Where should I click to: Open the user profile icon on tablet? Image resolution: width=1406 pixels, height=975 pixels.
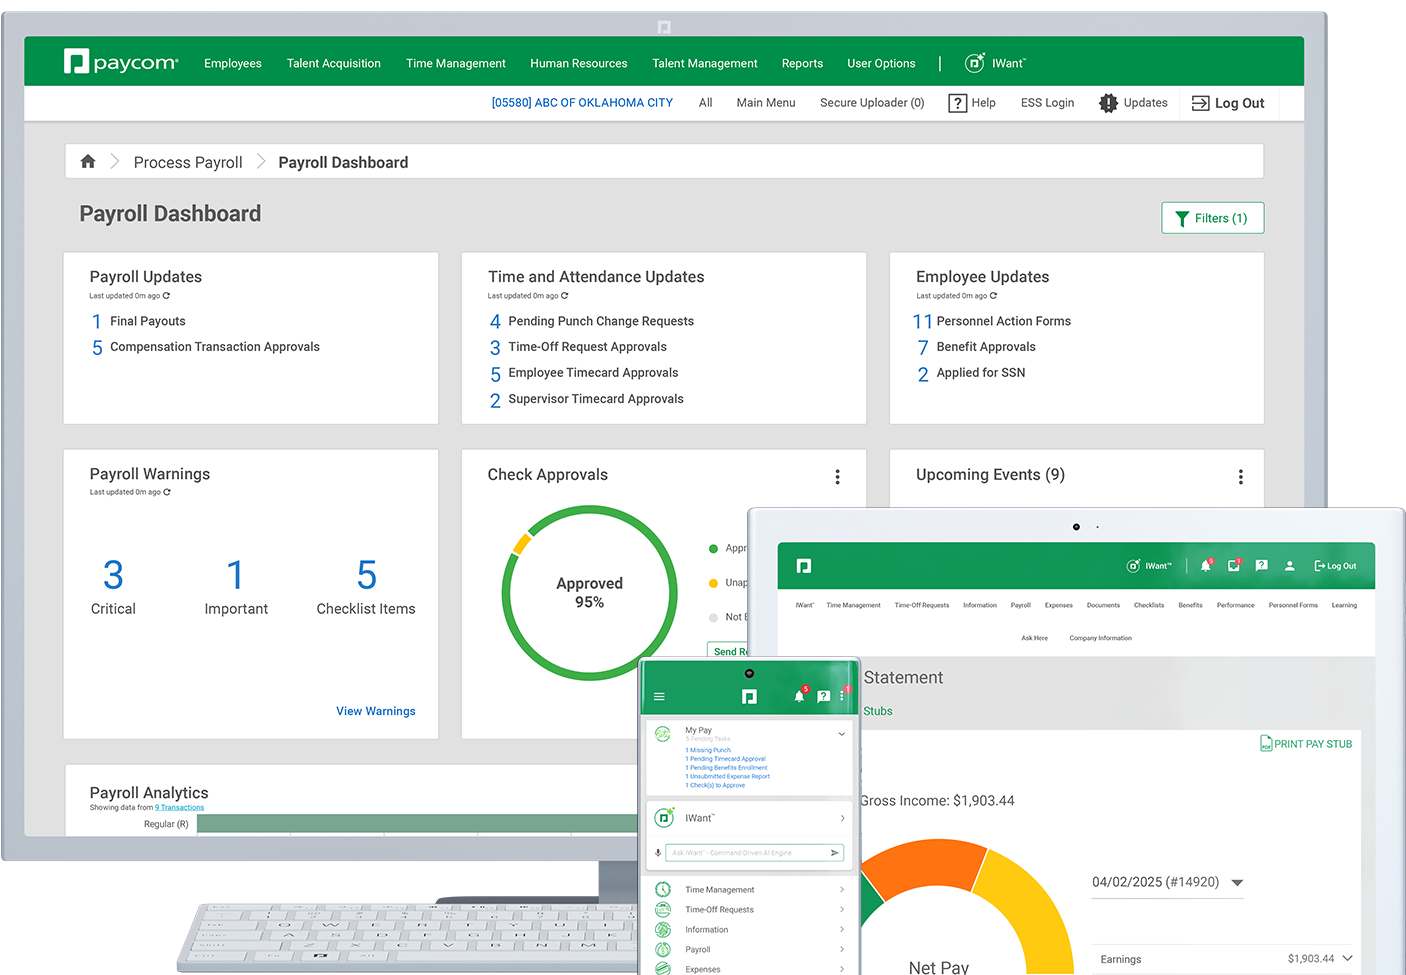tap(1289, 566)
